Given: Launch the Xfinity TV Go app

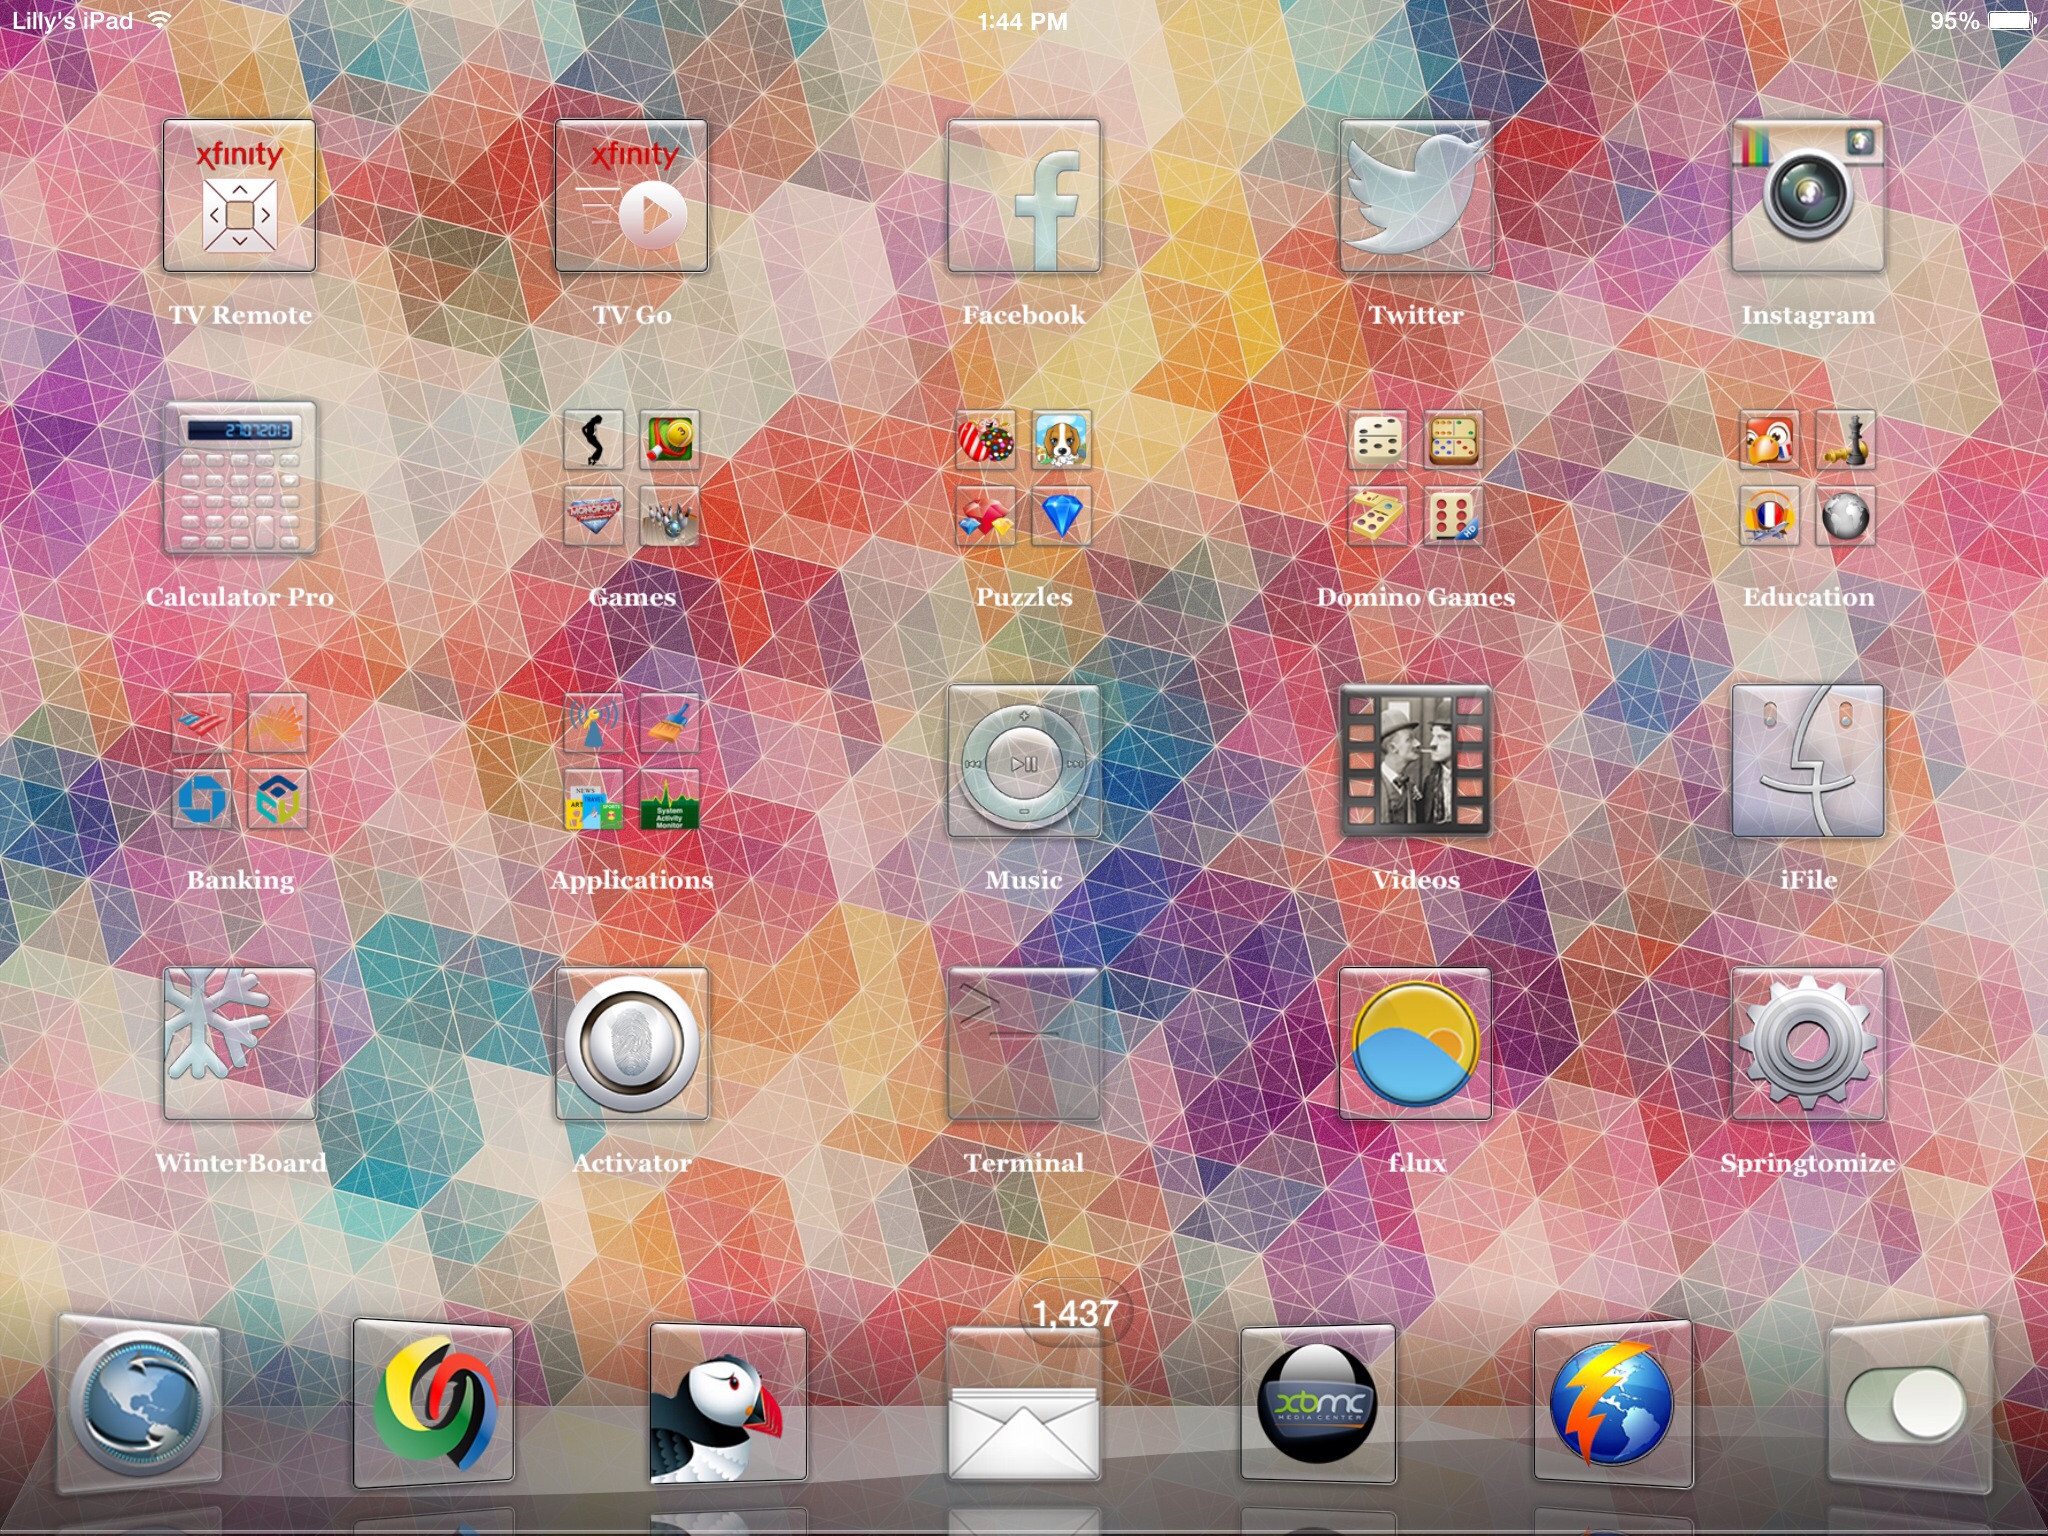Looking at the screenshot, I should point(631,196).
